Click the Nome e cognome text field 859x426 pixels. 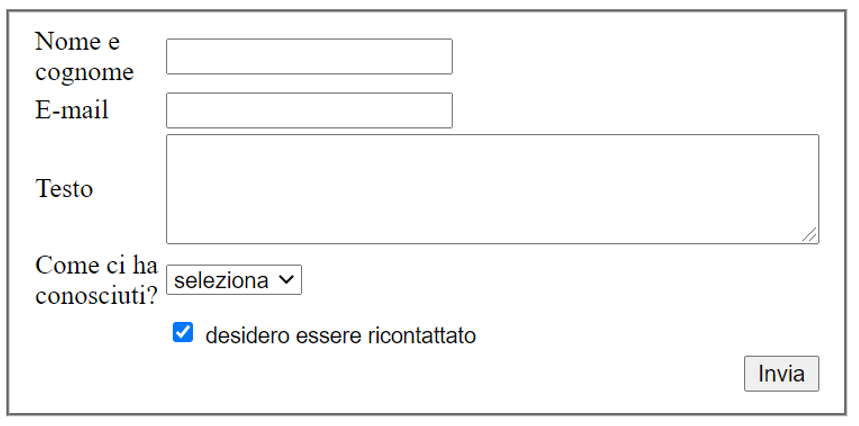(309, 57)
